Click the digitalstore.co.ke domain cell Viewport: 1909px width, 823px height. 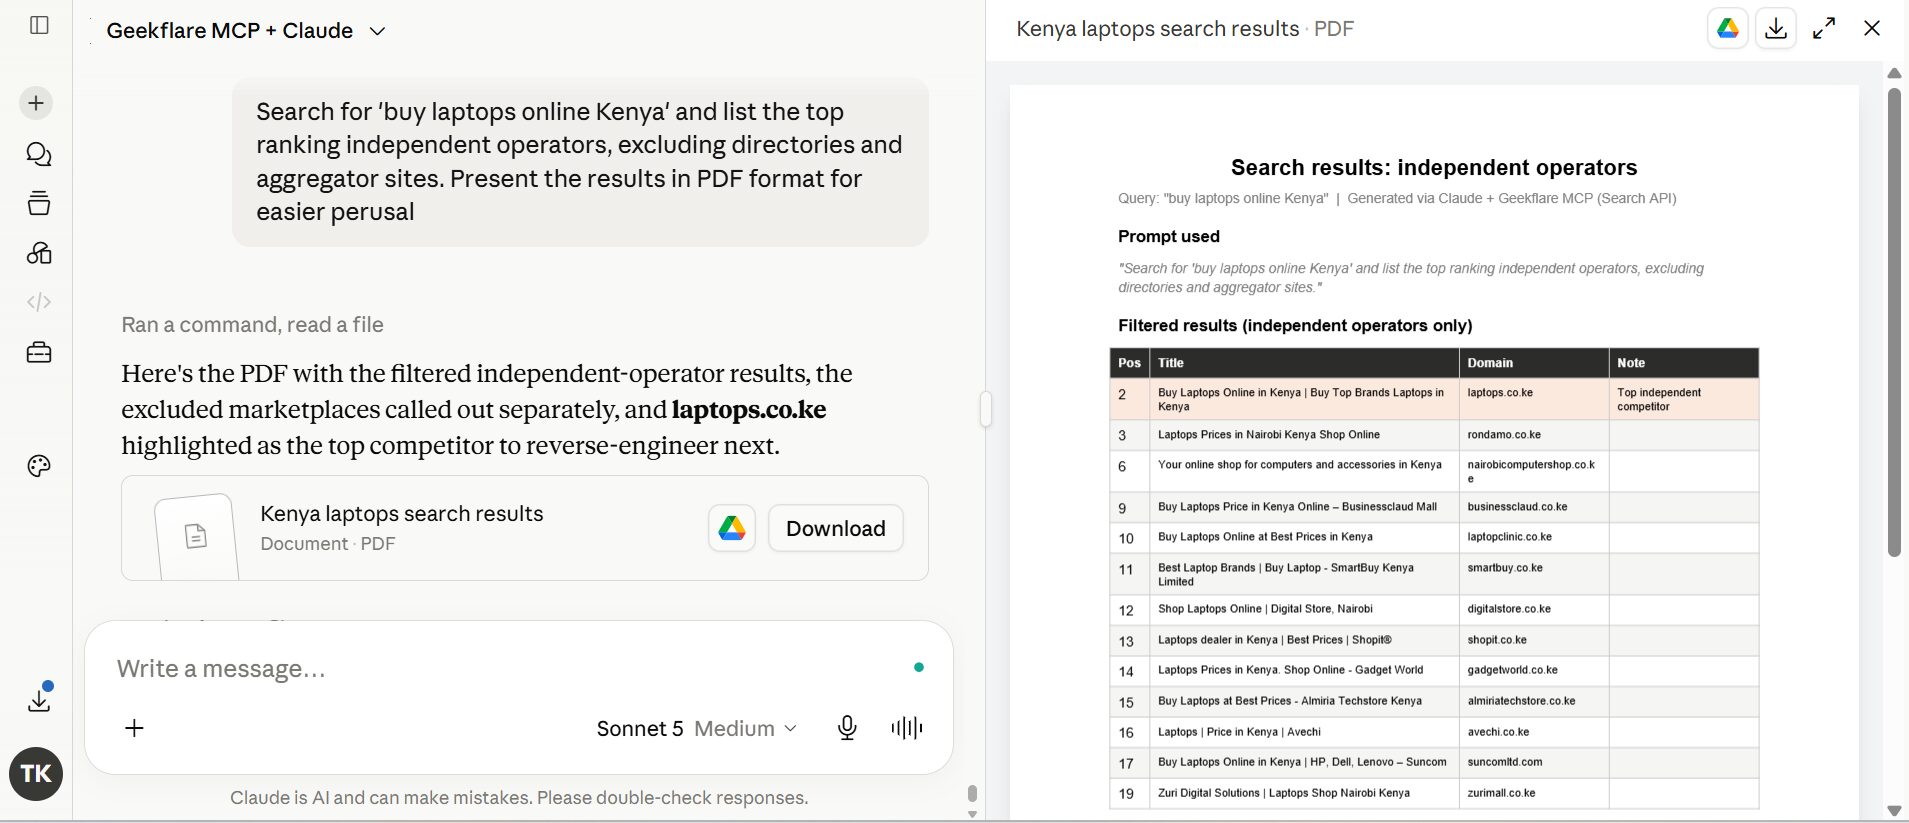point(1534,609)
